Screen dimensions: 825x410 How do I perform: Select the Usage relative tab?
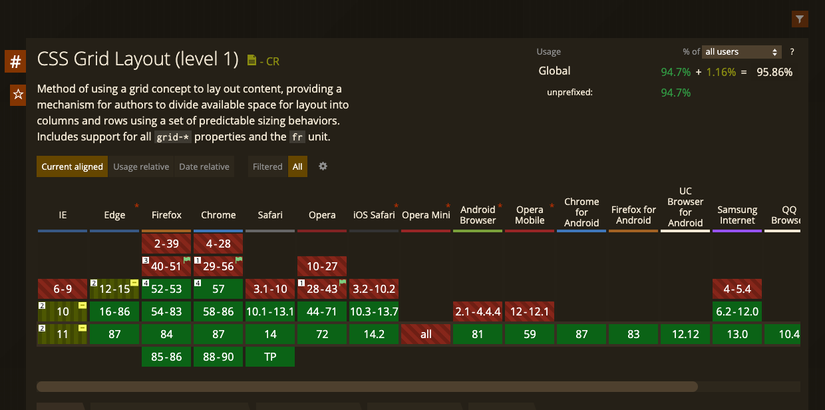(141, 166)
